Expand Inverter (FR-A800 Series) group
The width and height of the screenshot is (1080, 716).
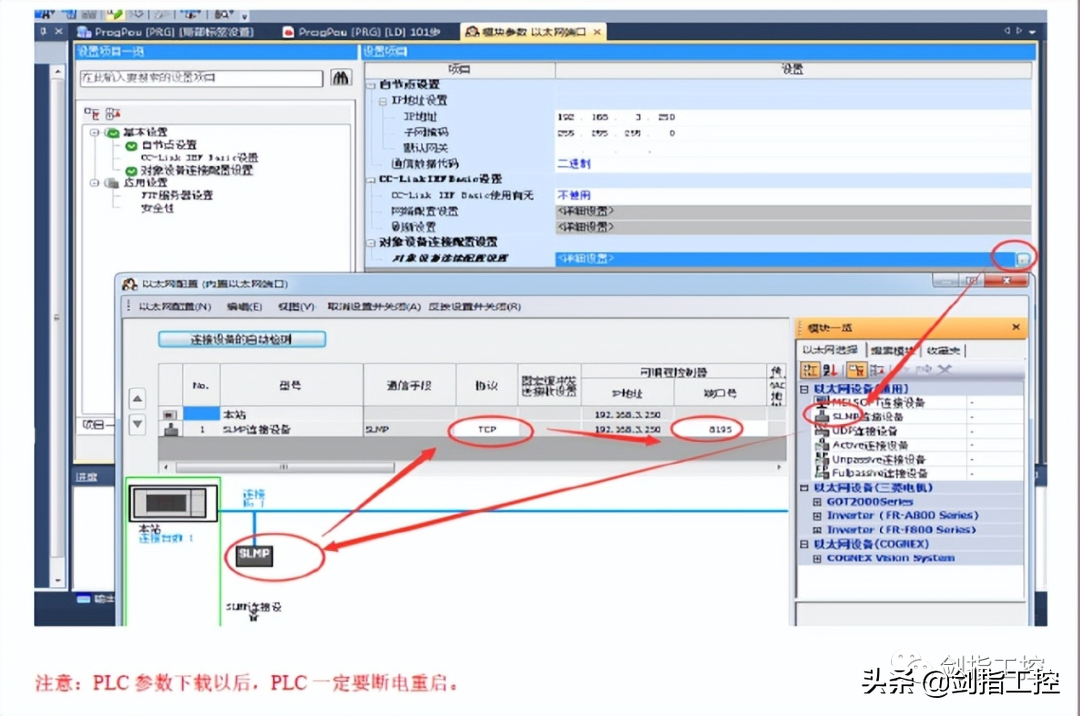coord(817,516)
